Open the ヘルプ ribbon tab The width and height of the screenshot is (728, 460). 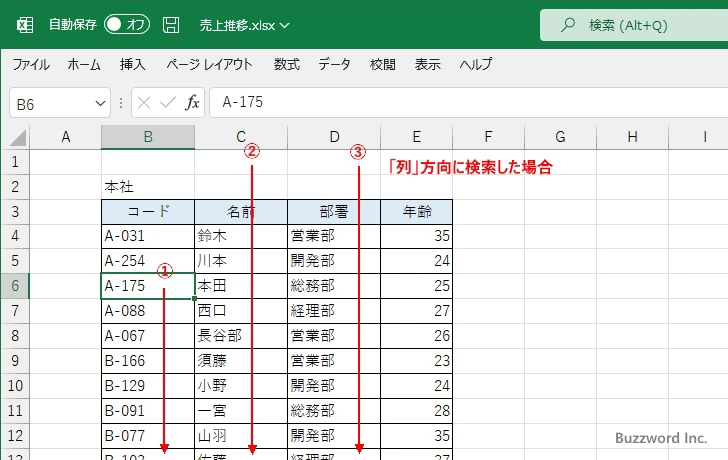(x=475, y=64)
